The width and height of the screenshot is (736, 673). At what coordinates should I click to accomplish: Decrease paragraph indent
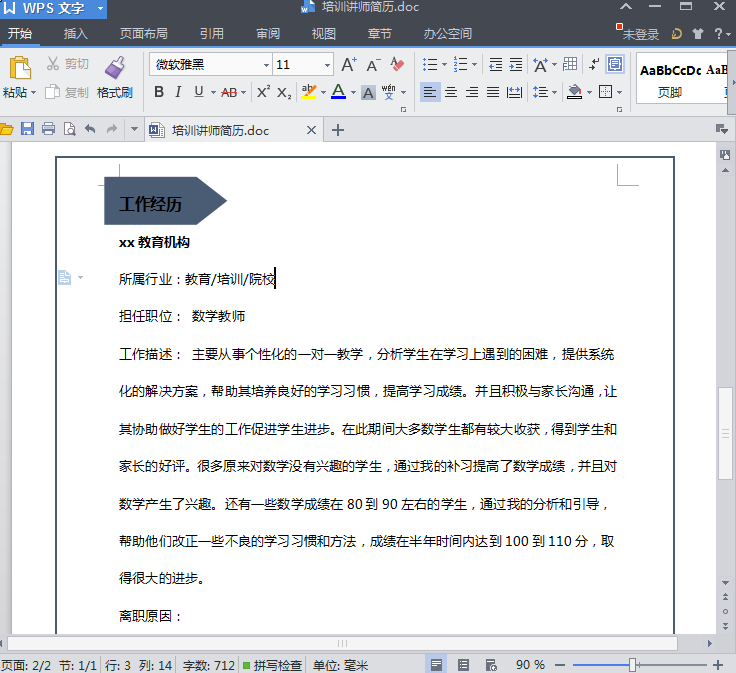(x=495, y=64)
